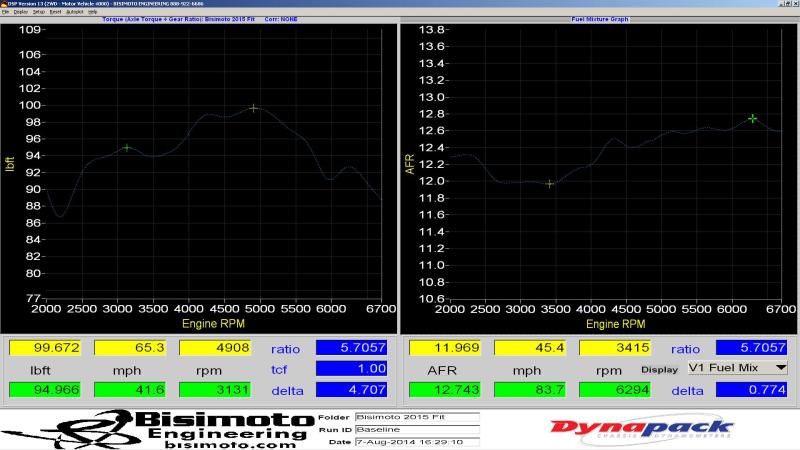Click the yellow 45.4 mph readout

click(x=530, y=347)
